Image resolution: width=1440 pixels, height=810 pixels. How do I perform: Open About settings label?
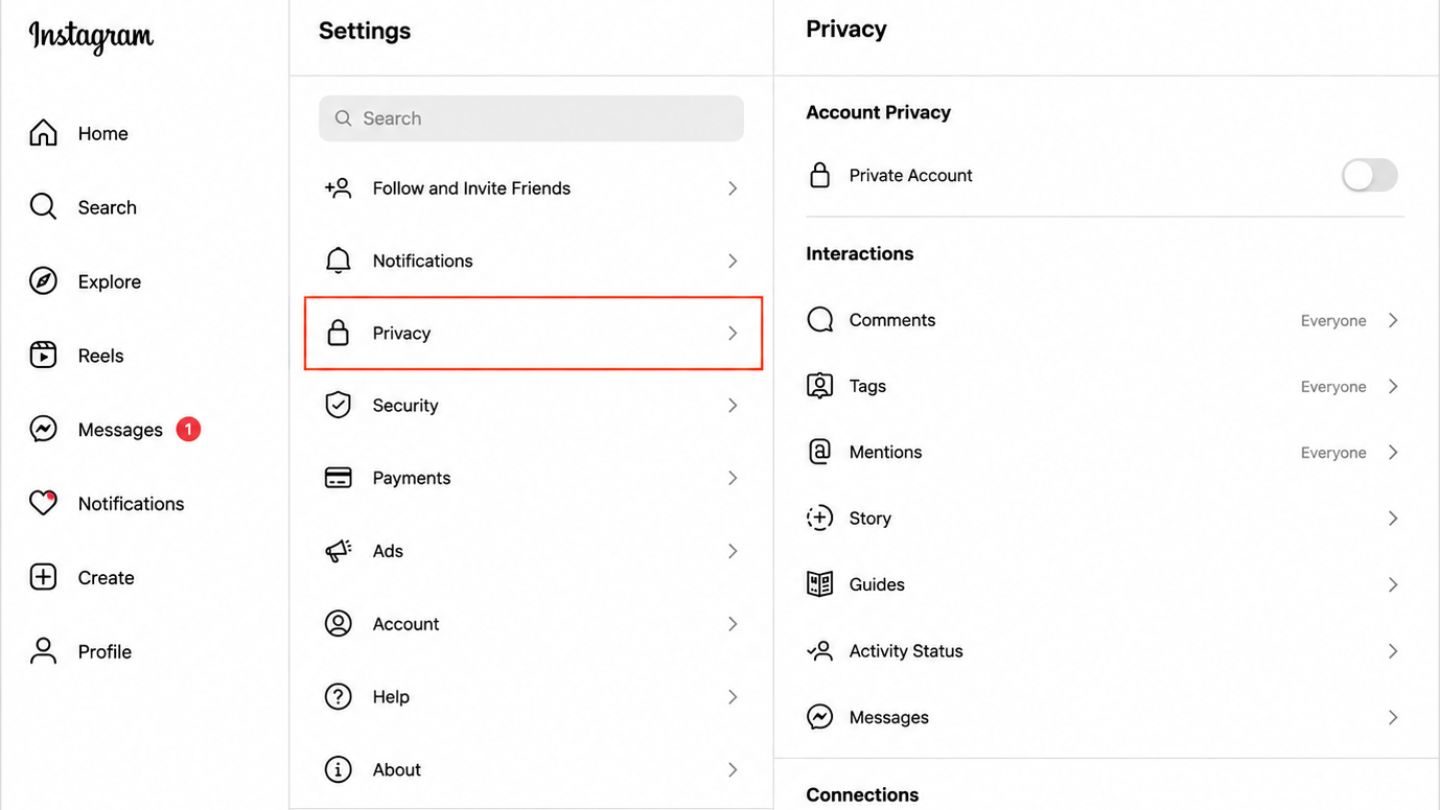coord(397,770)
